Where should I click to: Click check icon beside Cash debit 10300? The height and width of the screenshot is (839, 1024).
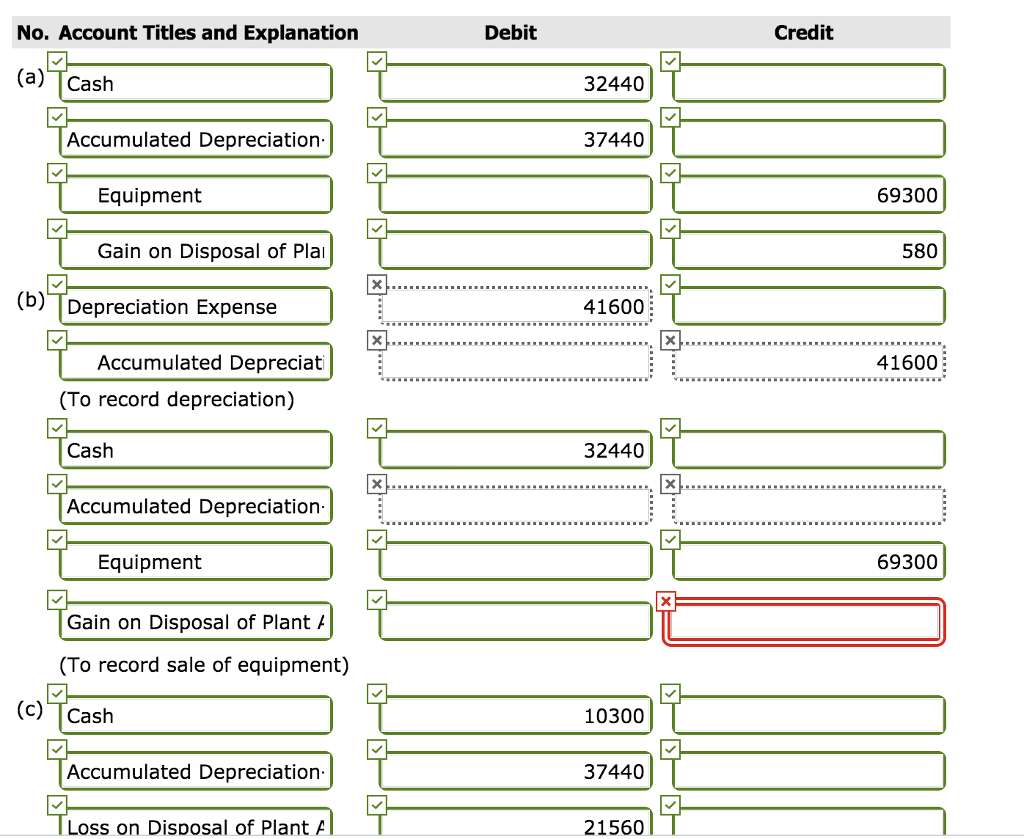(x=375, y=694)
